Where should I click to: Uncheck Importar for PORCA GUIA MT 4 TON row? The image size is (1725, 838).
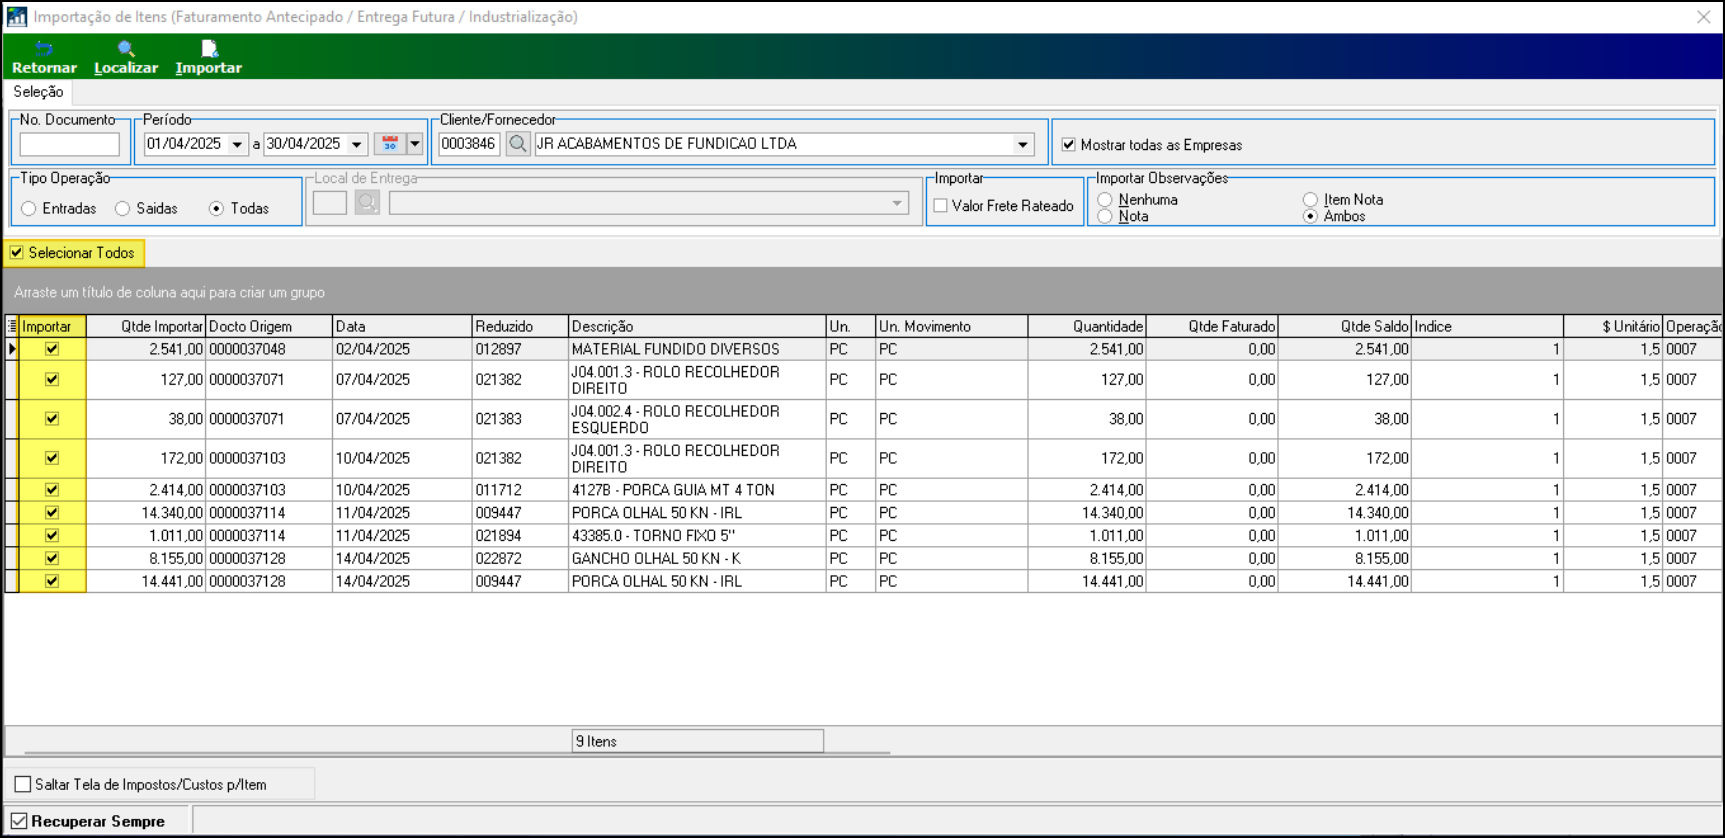point(52,490)
